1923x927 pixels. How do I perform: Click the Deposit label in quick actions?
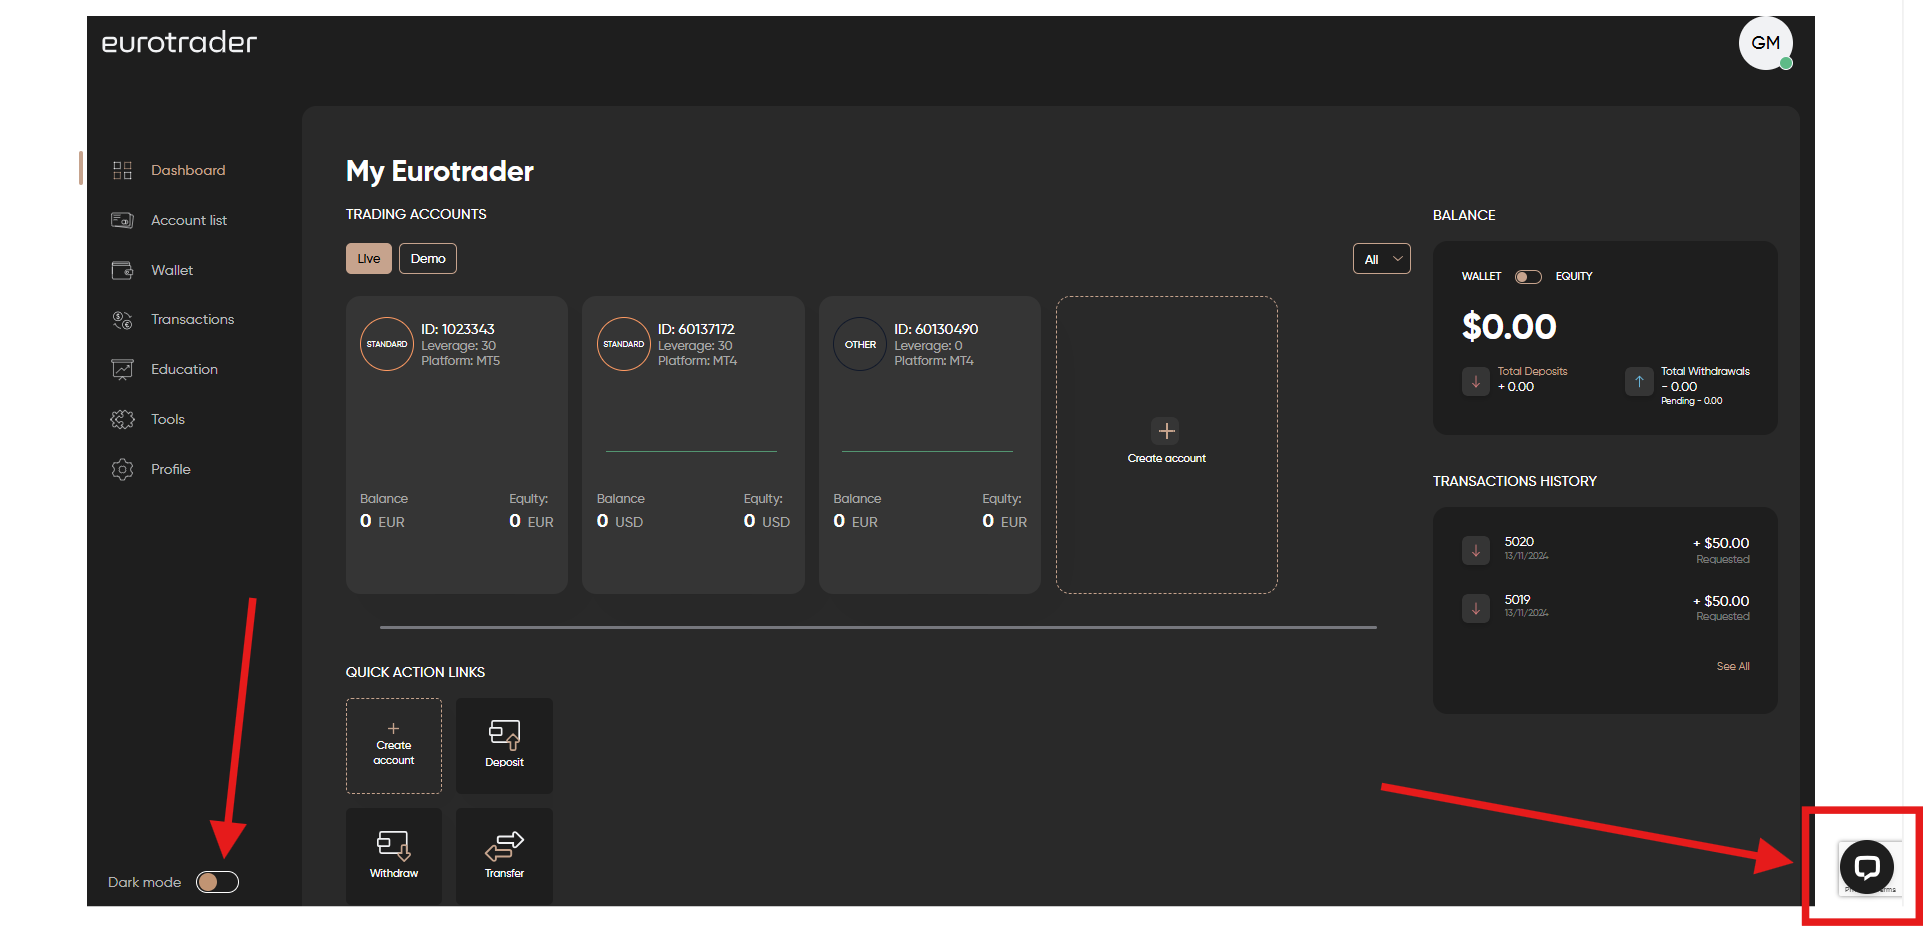point(504,762)
